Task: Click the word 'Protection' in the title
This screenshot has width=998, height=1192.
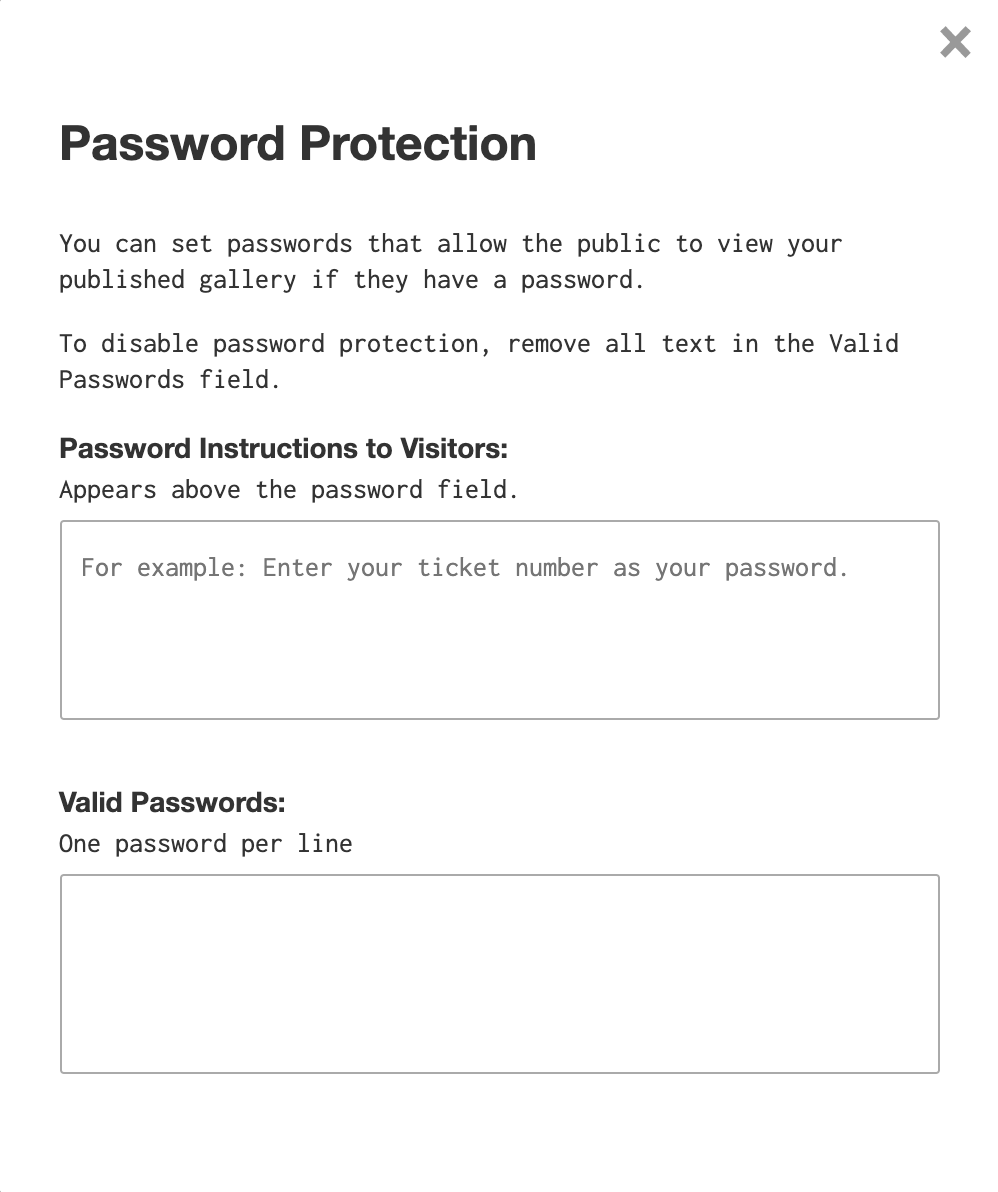Action: (x=418, y=143)
